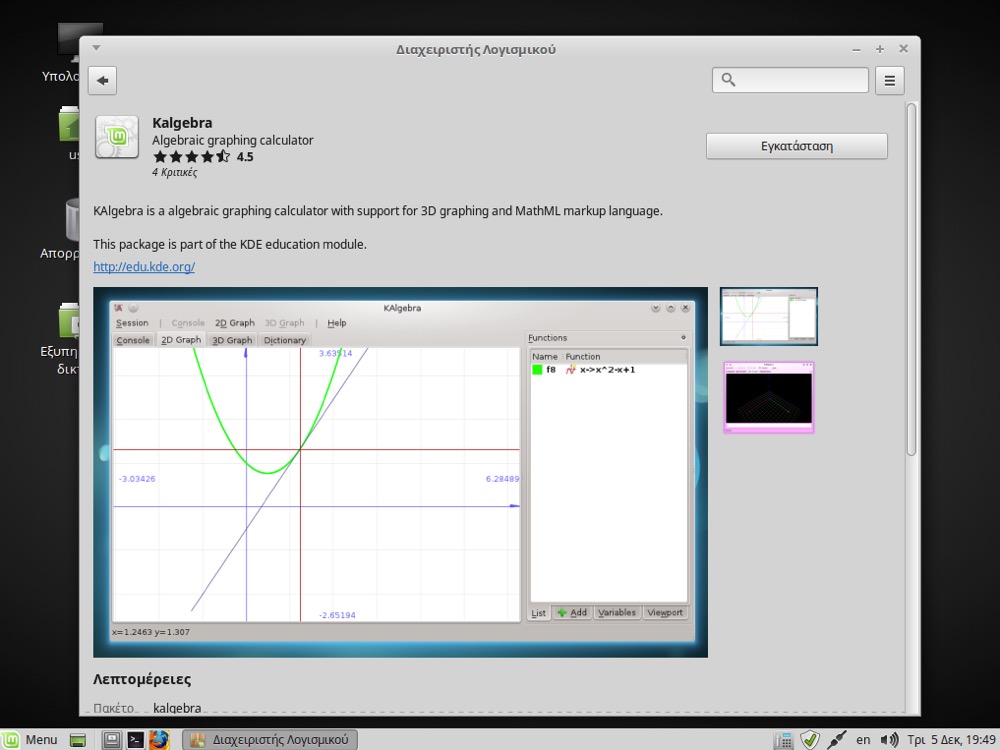Click the back arrow button
Screen dimensions: 1000x750
tap(103, 80)
